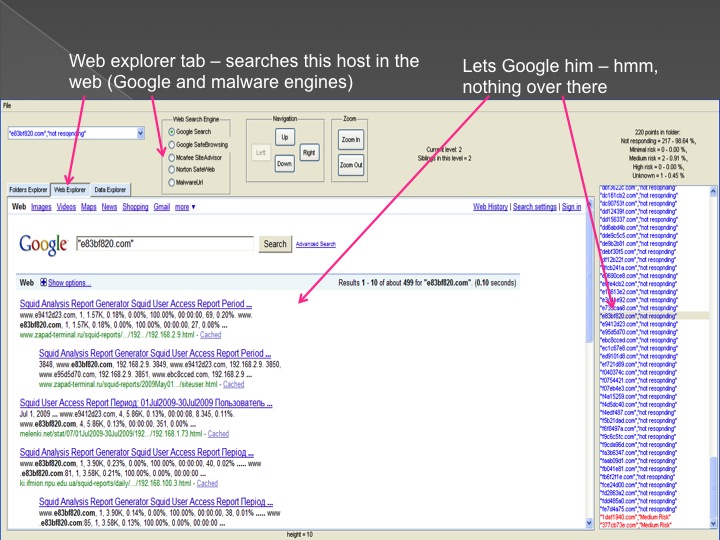Open Cached link for zapad-terminal 192.168.2.9.html result
720x540 pixels.
[x=210, y=335]
